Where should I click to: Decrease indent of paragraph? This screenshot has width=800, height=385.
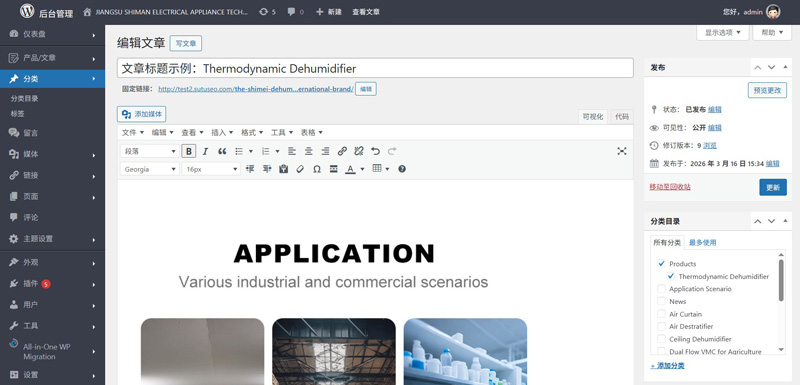(250, 169)
